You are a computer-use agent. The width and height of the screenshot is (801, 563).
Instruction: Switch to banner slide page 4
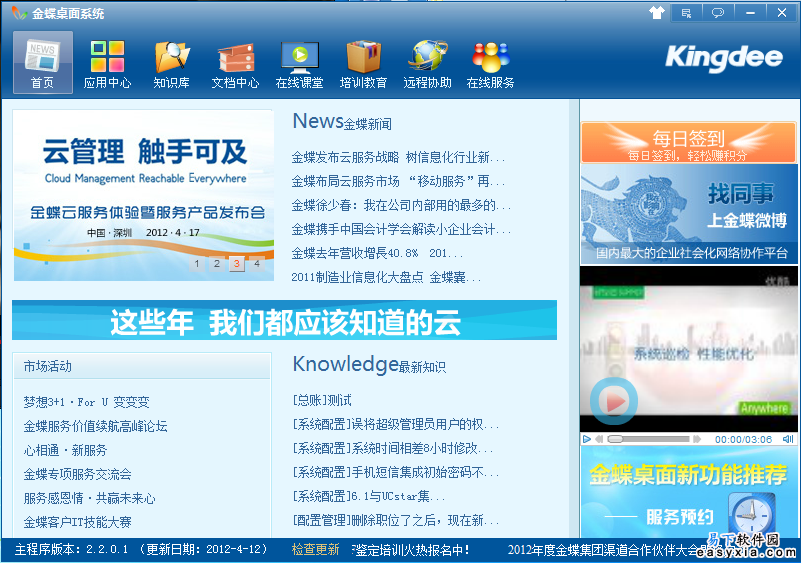tap(257, 264)
